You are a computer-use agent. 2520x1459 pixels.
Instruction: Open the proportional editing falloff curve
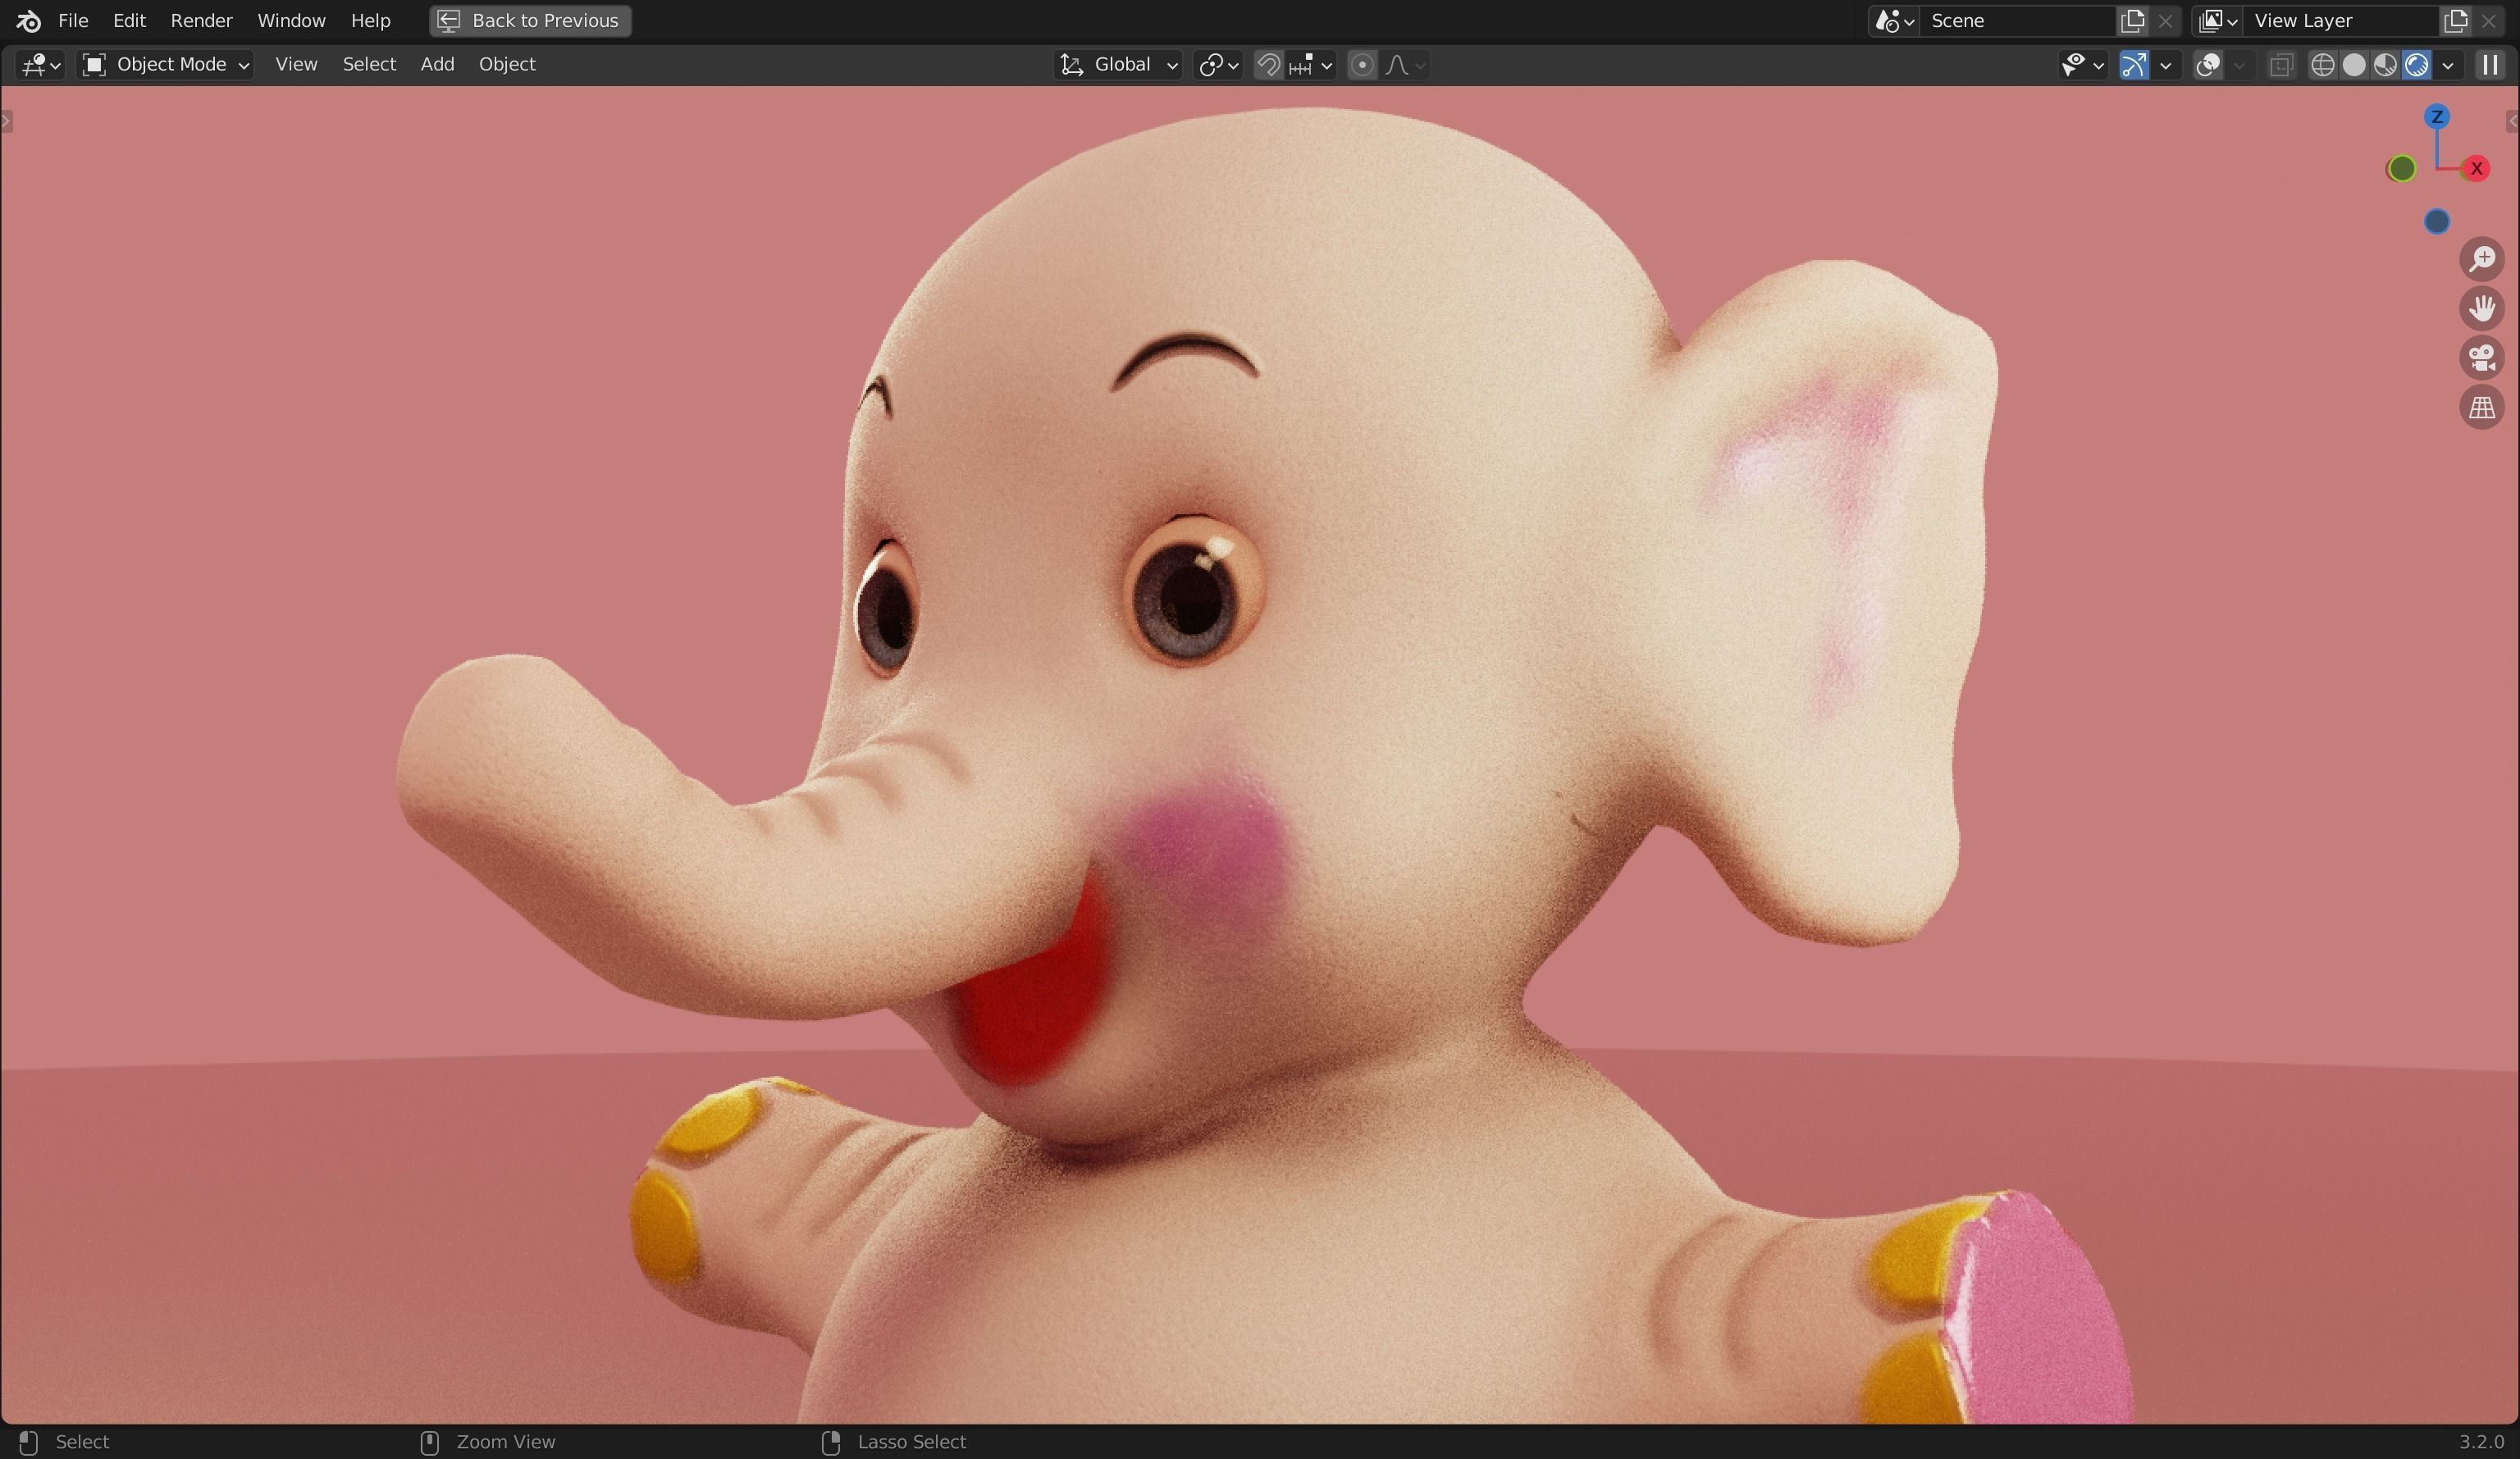pyautogui.click(x=1405, y=65)
